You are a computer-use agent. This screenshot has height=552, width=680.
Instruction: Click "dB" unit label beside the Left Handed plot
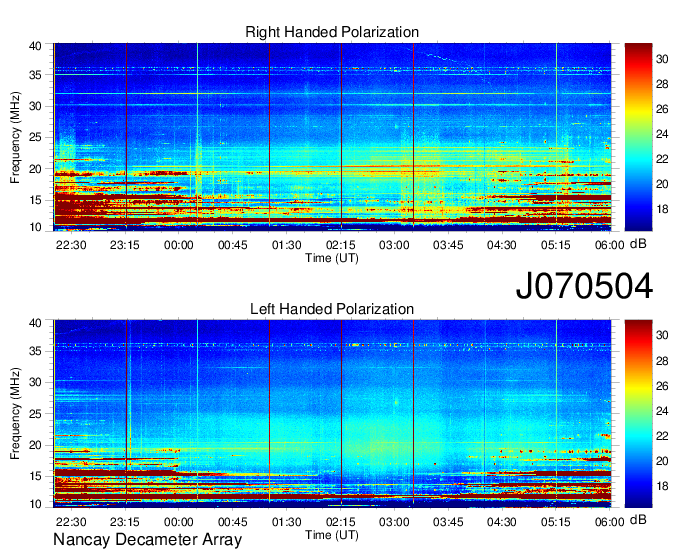tap(638, 519)
